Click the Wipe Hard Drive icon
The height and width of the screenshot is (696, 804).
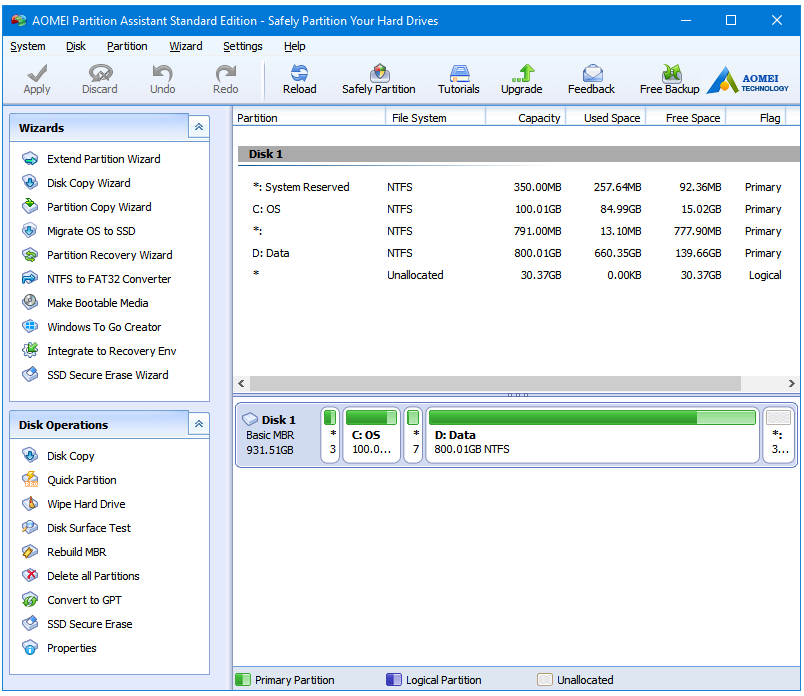30,504
